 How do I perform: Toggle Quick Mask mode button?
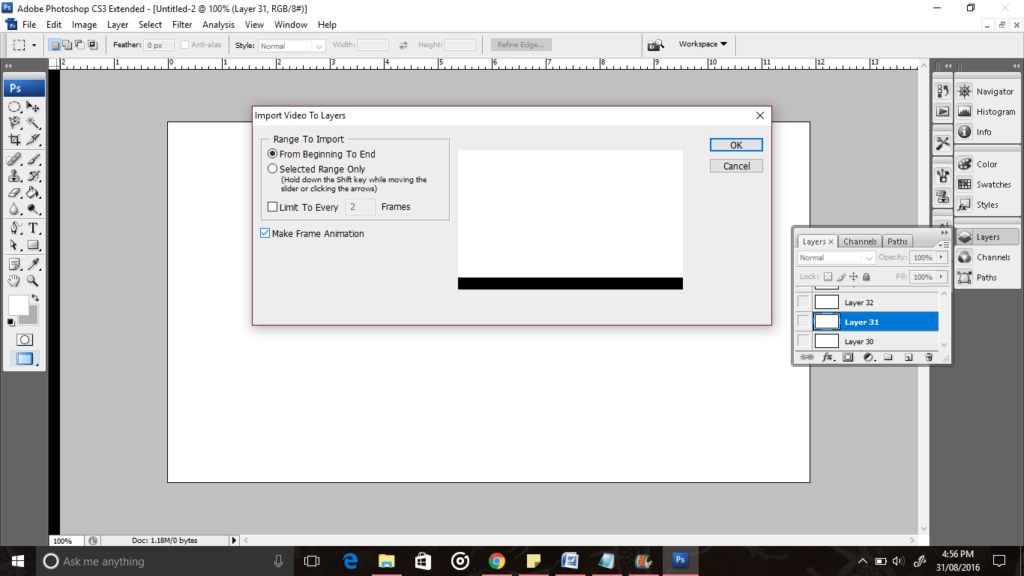(25, 340)
